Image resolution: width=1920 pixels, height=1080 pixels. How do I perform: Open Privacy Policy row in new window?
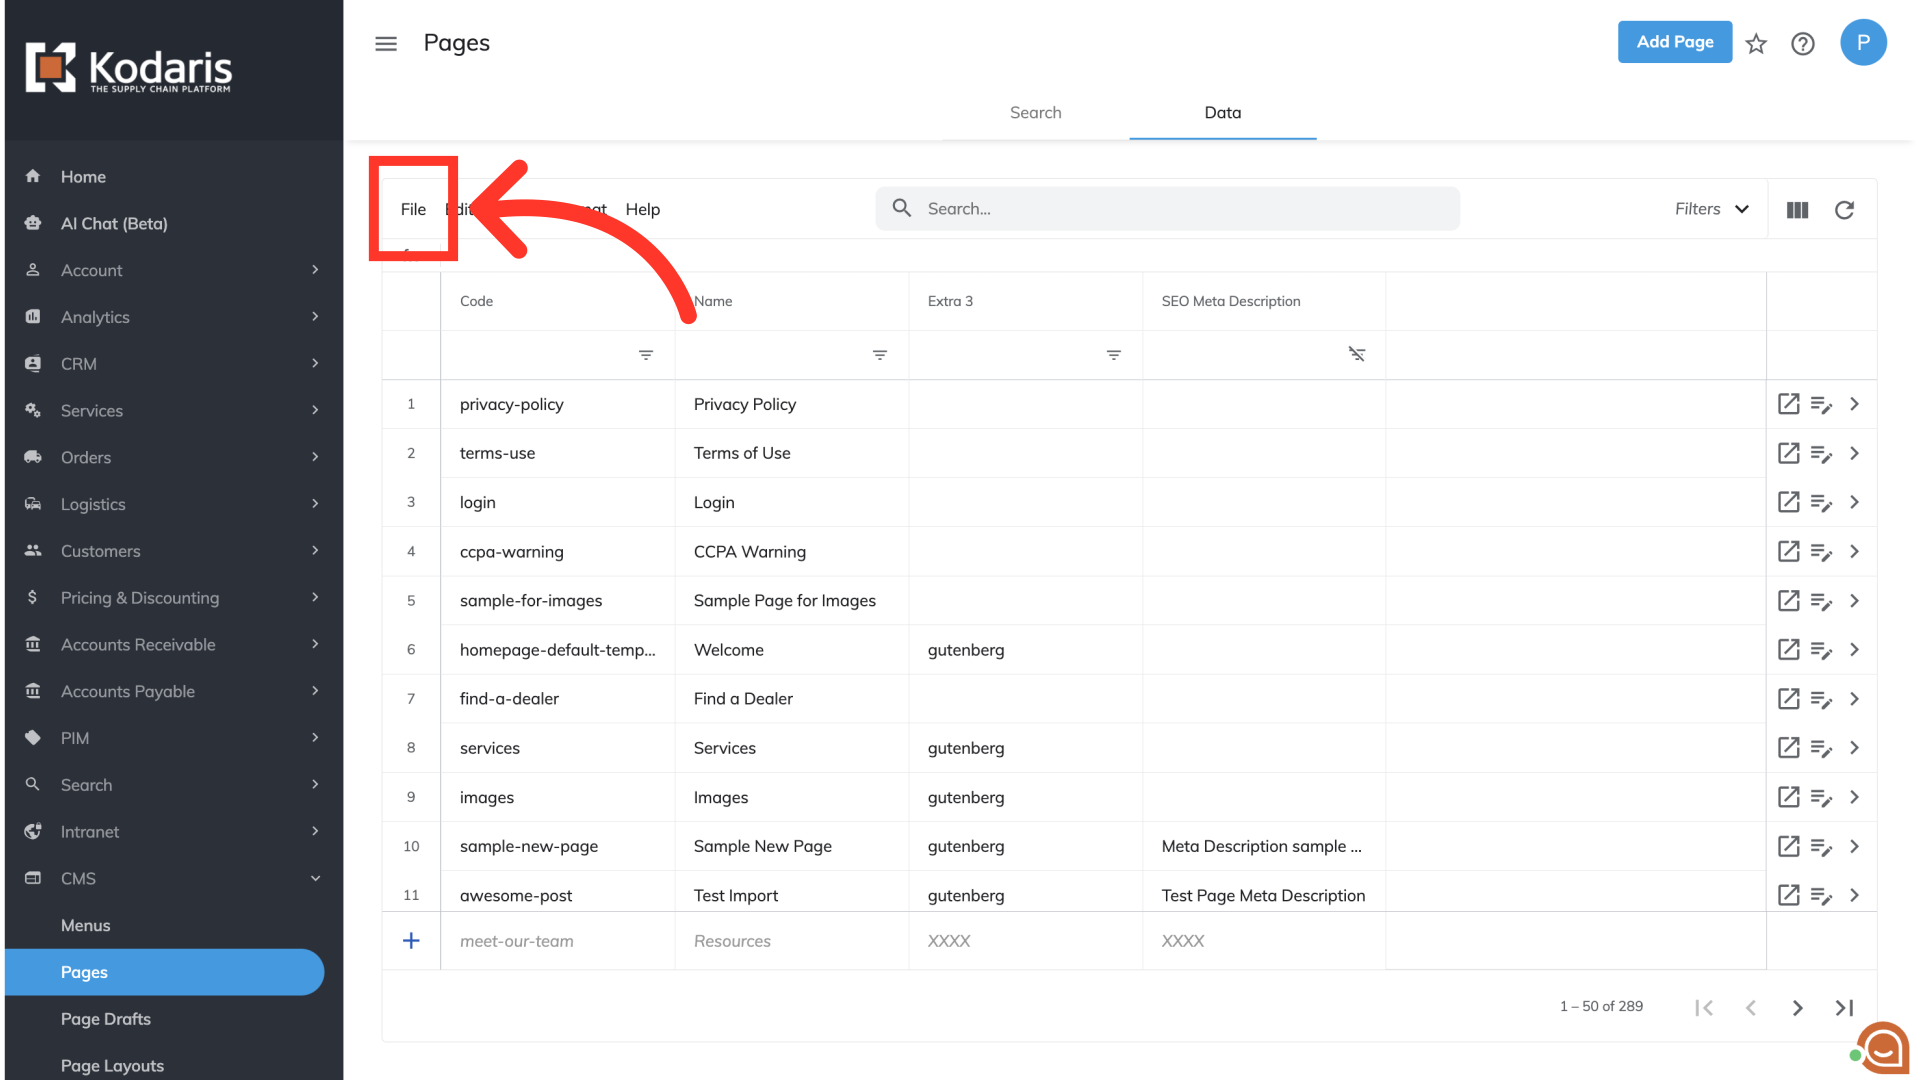(1788, 404)
